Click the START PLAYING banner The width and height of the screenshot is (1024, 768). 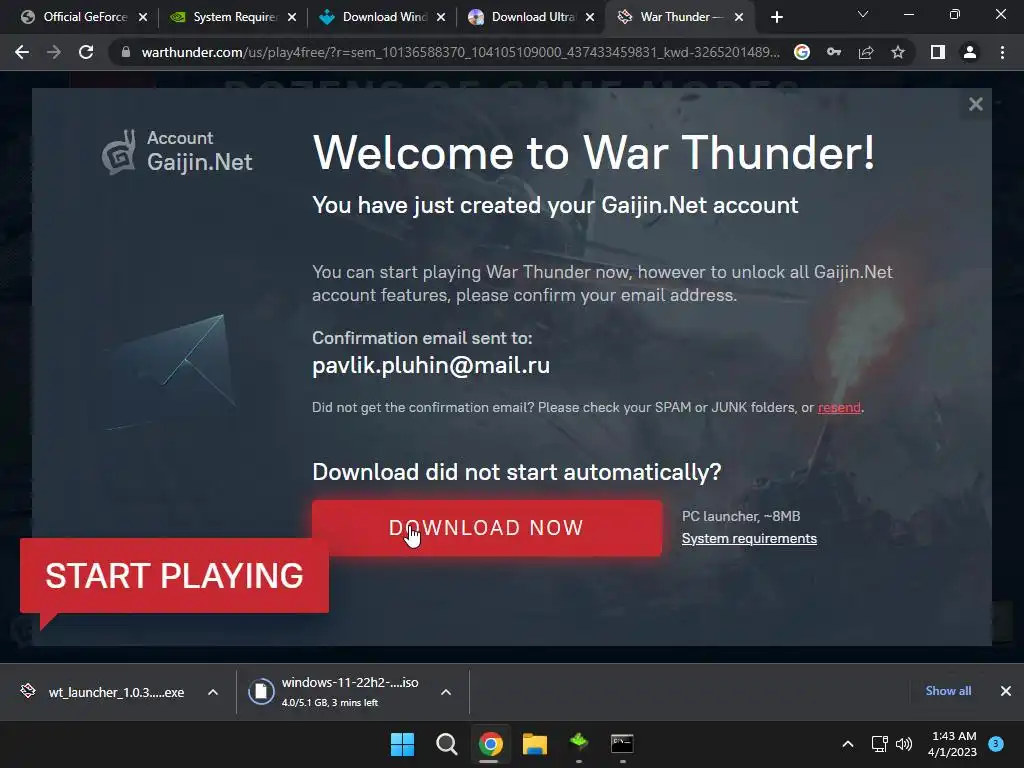pos(174,576)
